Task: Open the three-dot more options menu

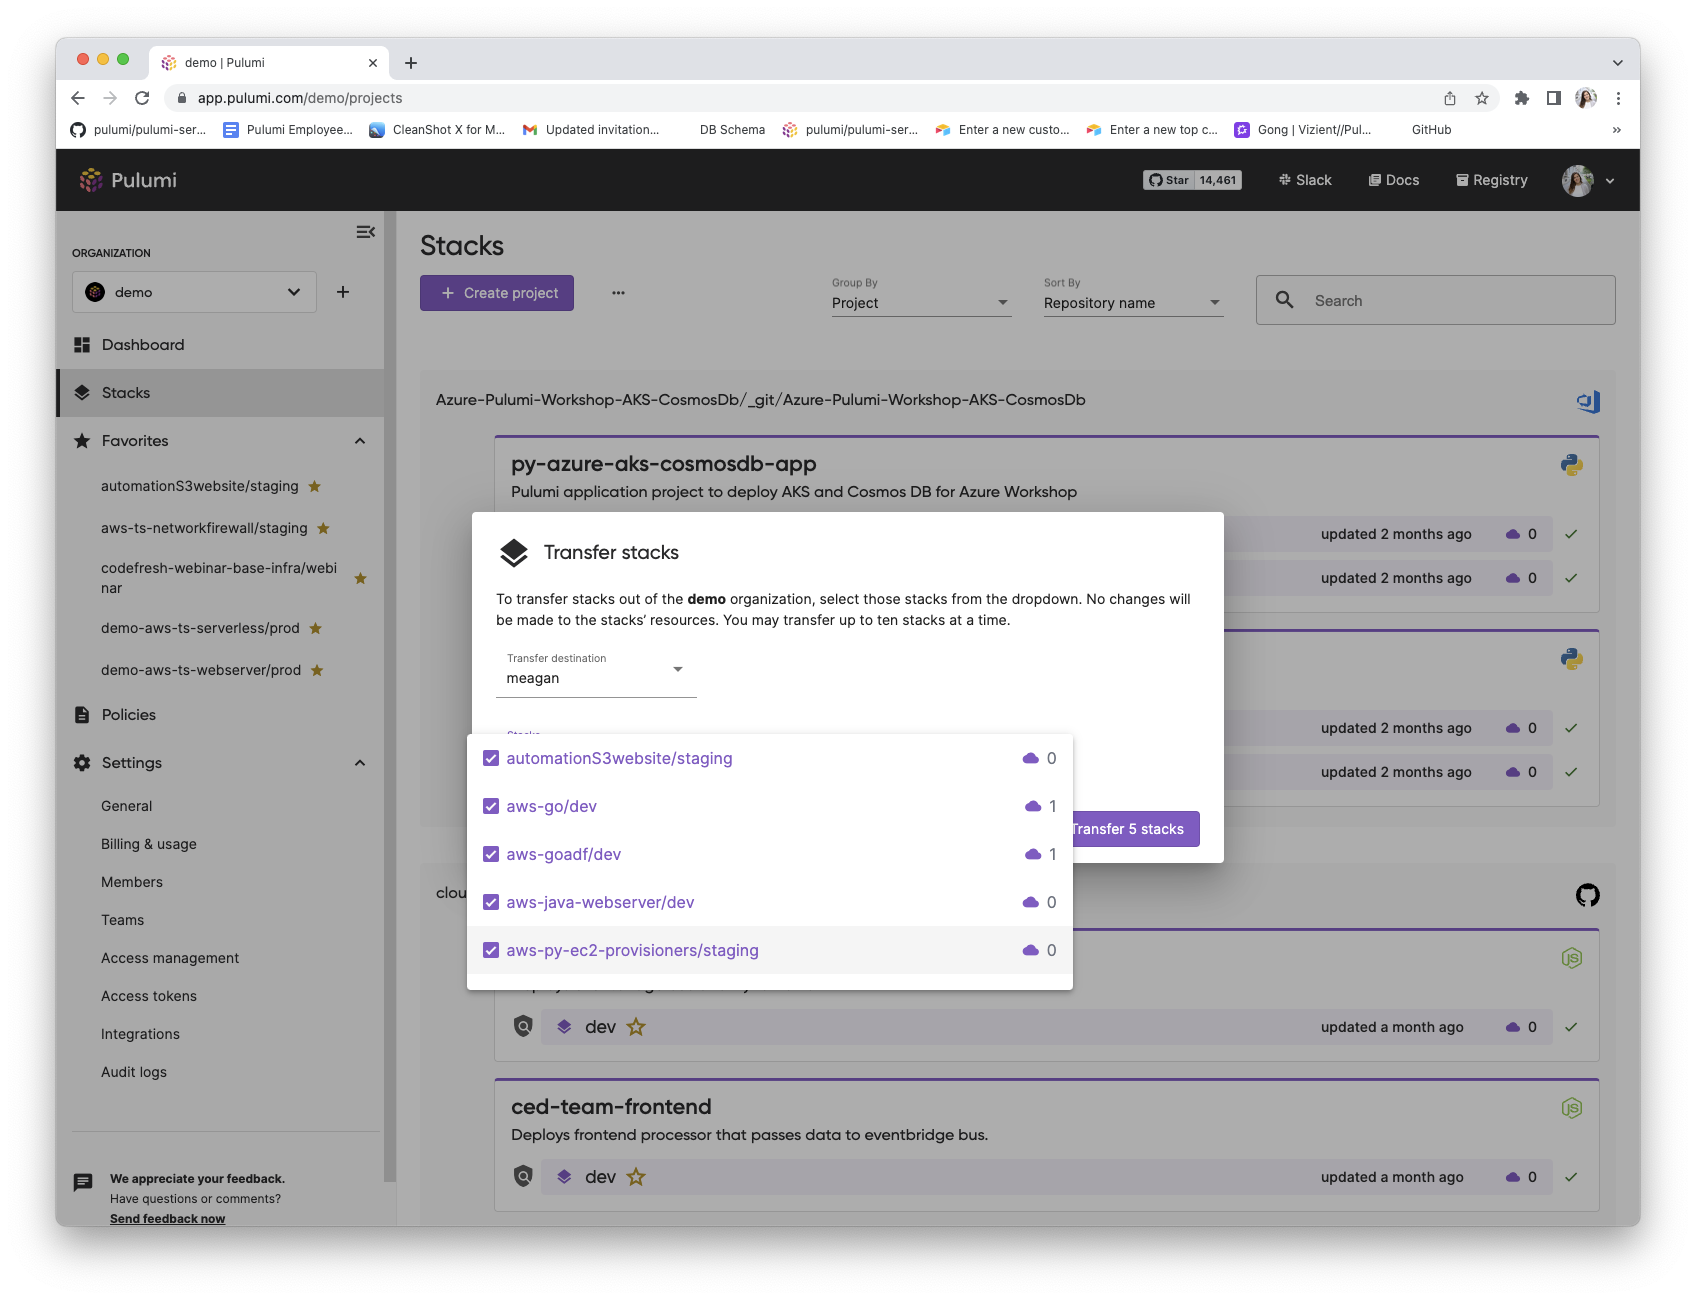Action: (618, 293)
